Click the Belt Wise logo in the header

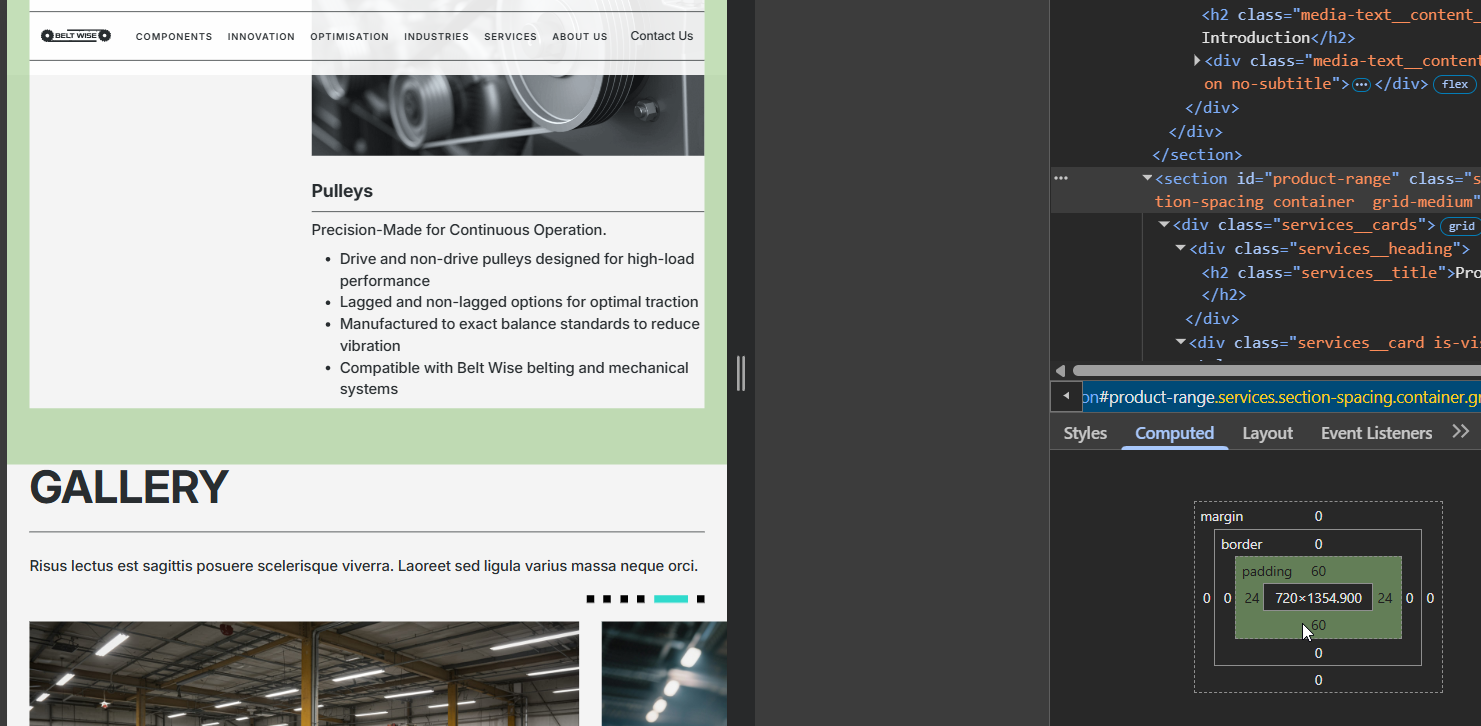(76, 36)
